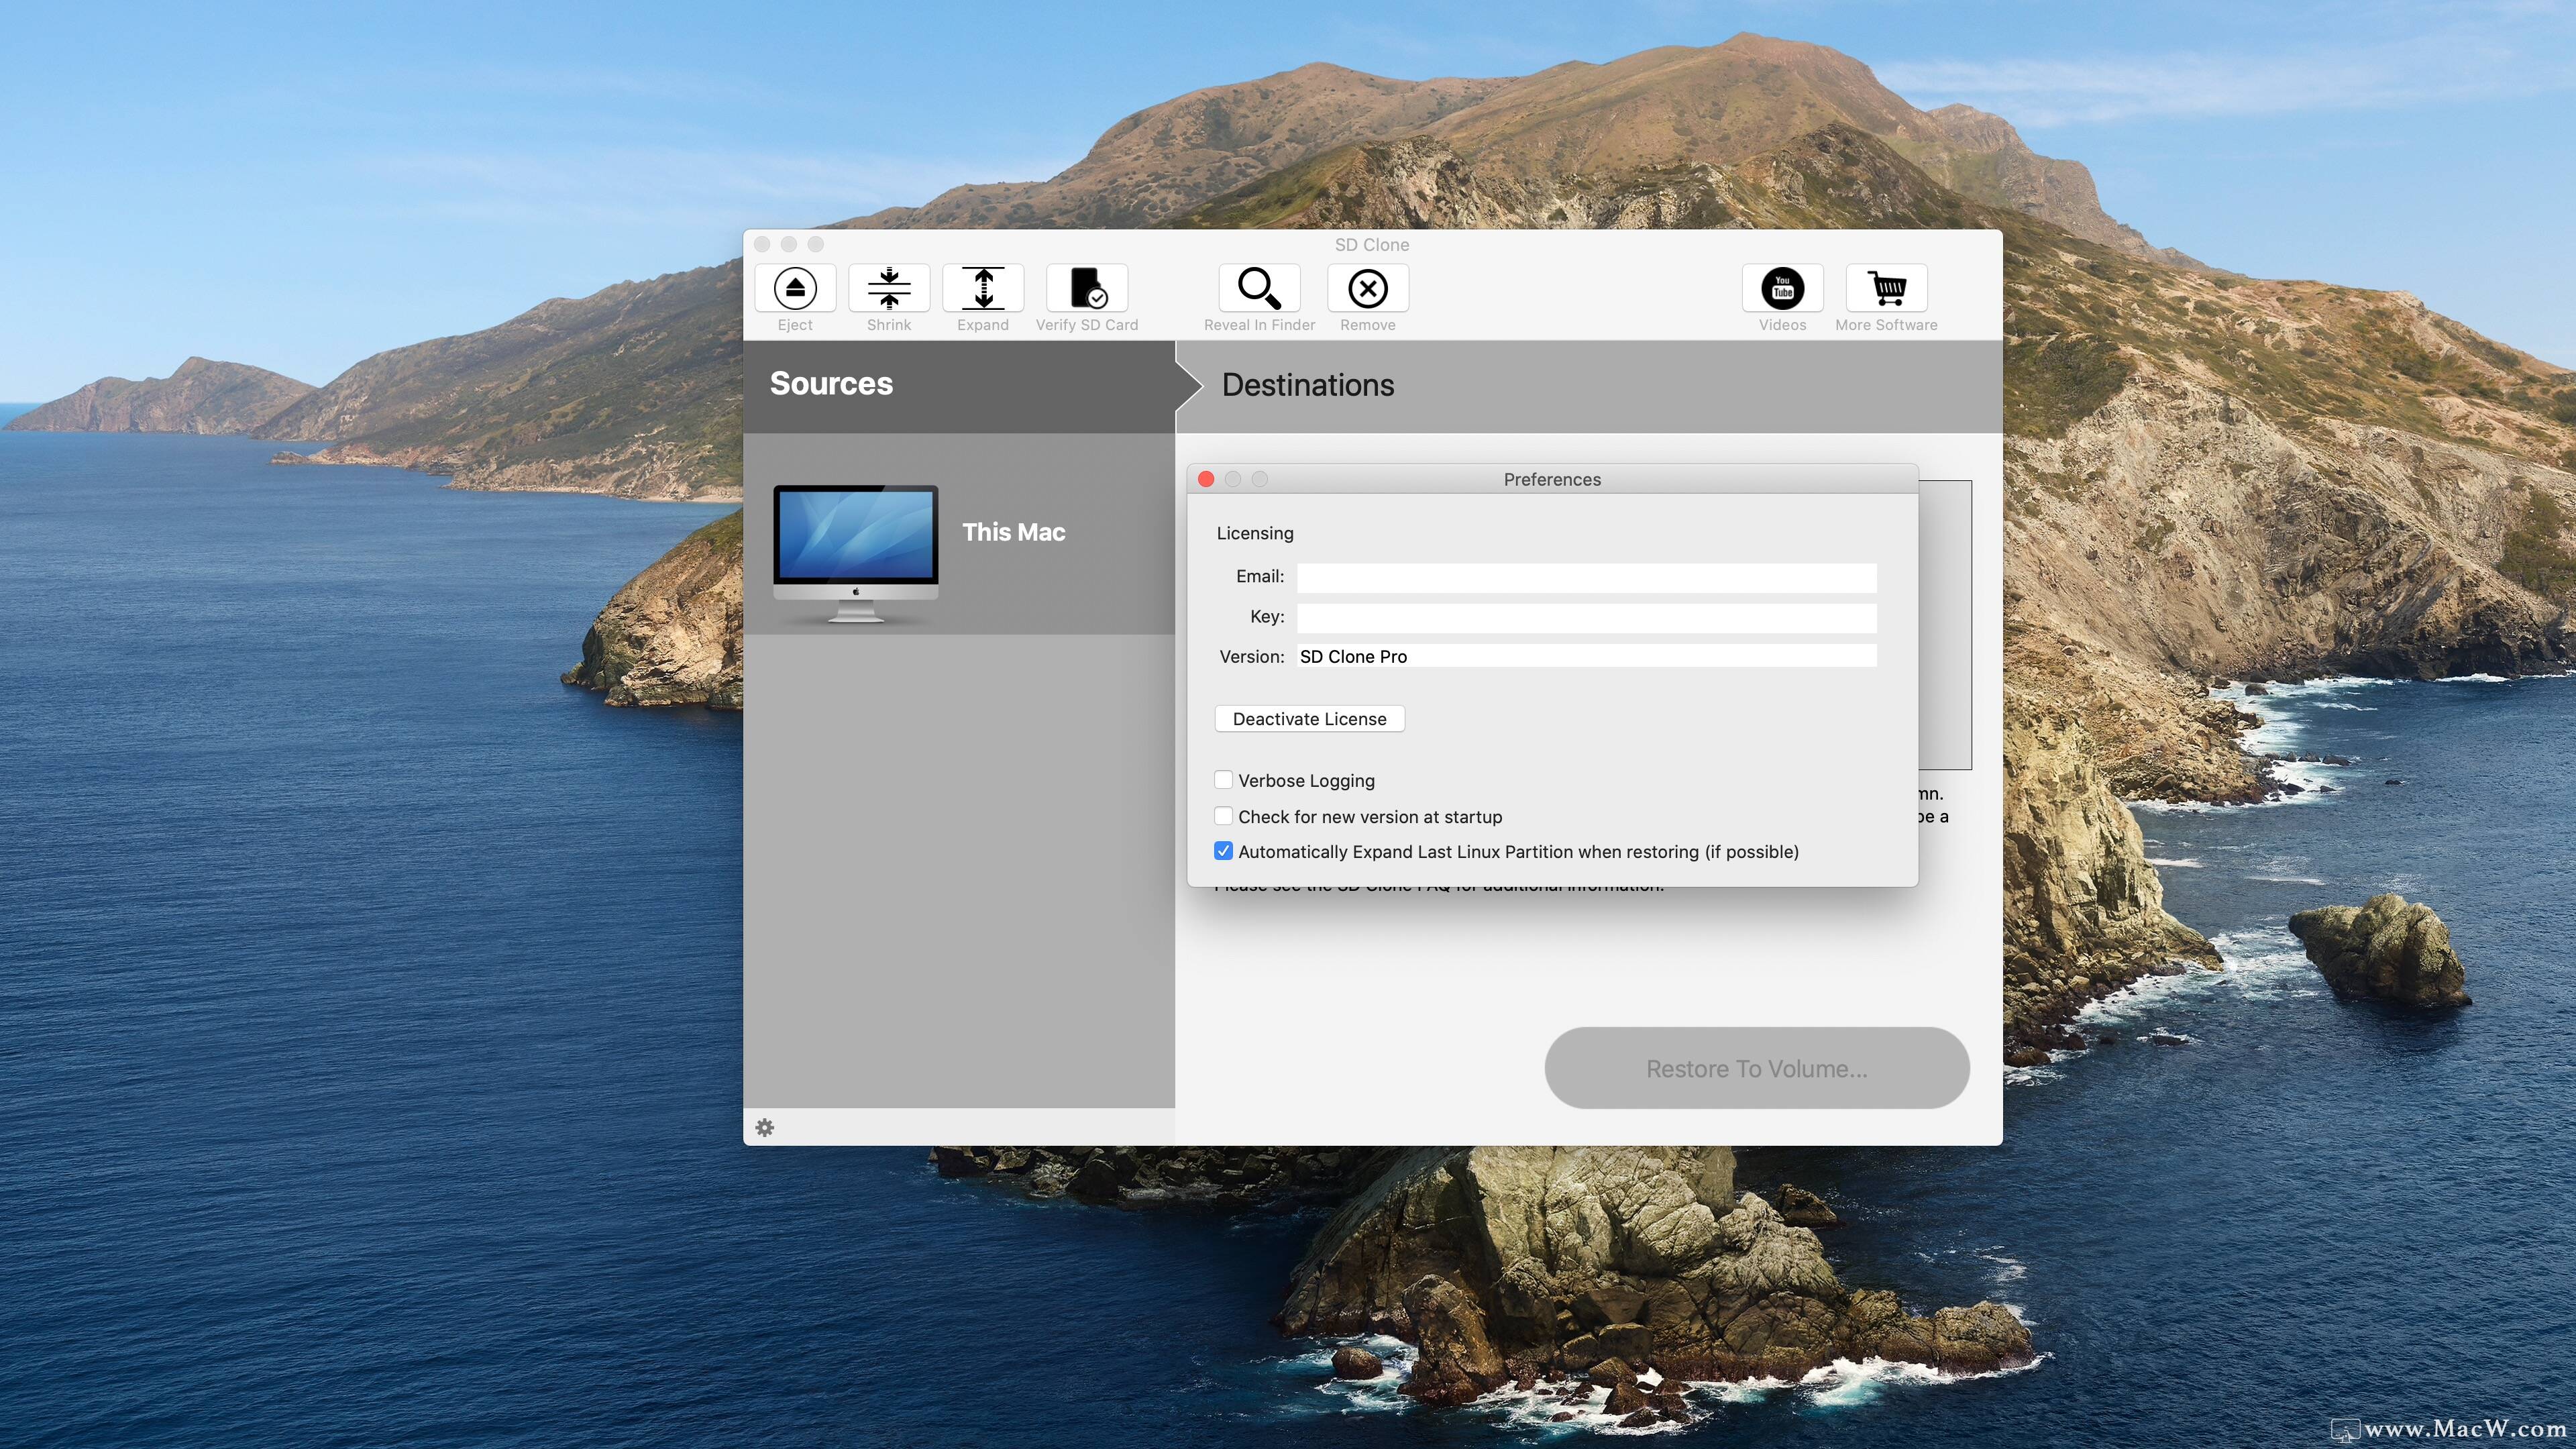Disable Automatically Expand Last Linux Partition checkbox
Viewport: 2576px width, 1449px height.
pos(1223,851)
